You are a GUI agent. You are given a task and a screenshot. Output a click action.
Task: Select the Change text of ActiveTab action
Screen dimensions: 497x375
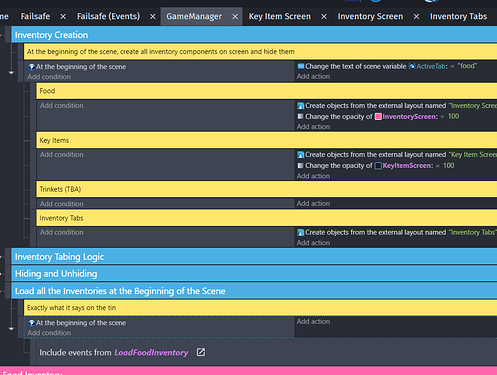click(x=387, y=66)
